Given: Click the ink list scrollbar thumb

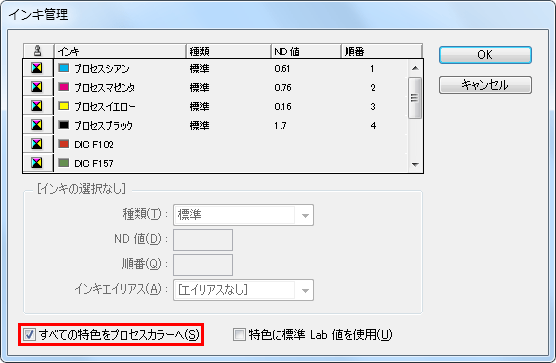Looking at the screenshot, I should [415, 98].
